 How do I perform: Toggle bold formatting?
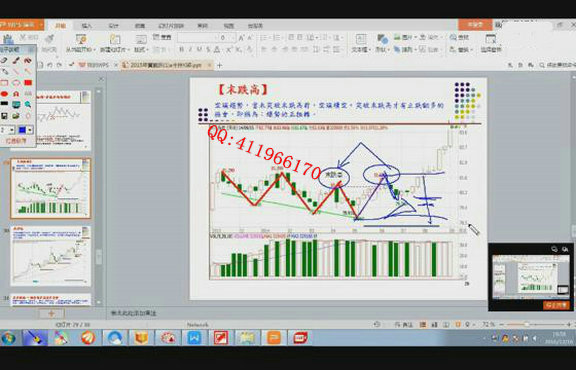(181, 49)
